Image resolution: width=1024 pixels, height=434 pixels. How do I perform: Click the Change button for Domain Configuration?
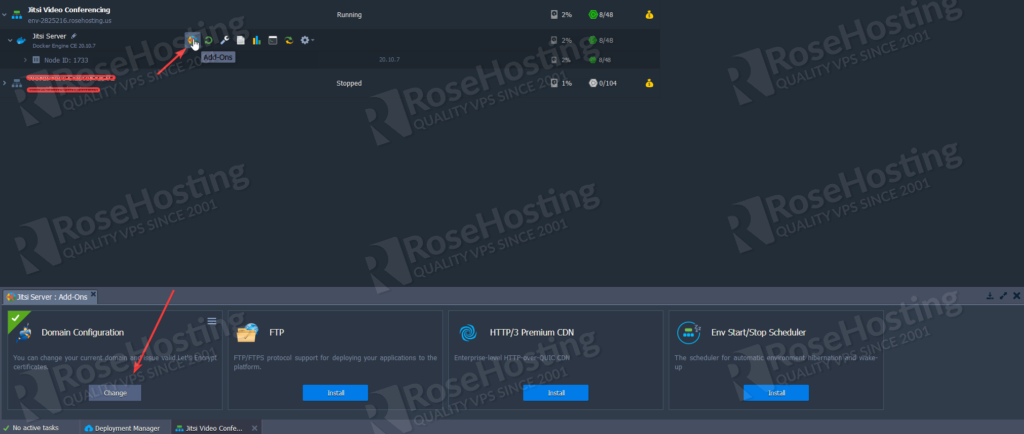[115, 393]
